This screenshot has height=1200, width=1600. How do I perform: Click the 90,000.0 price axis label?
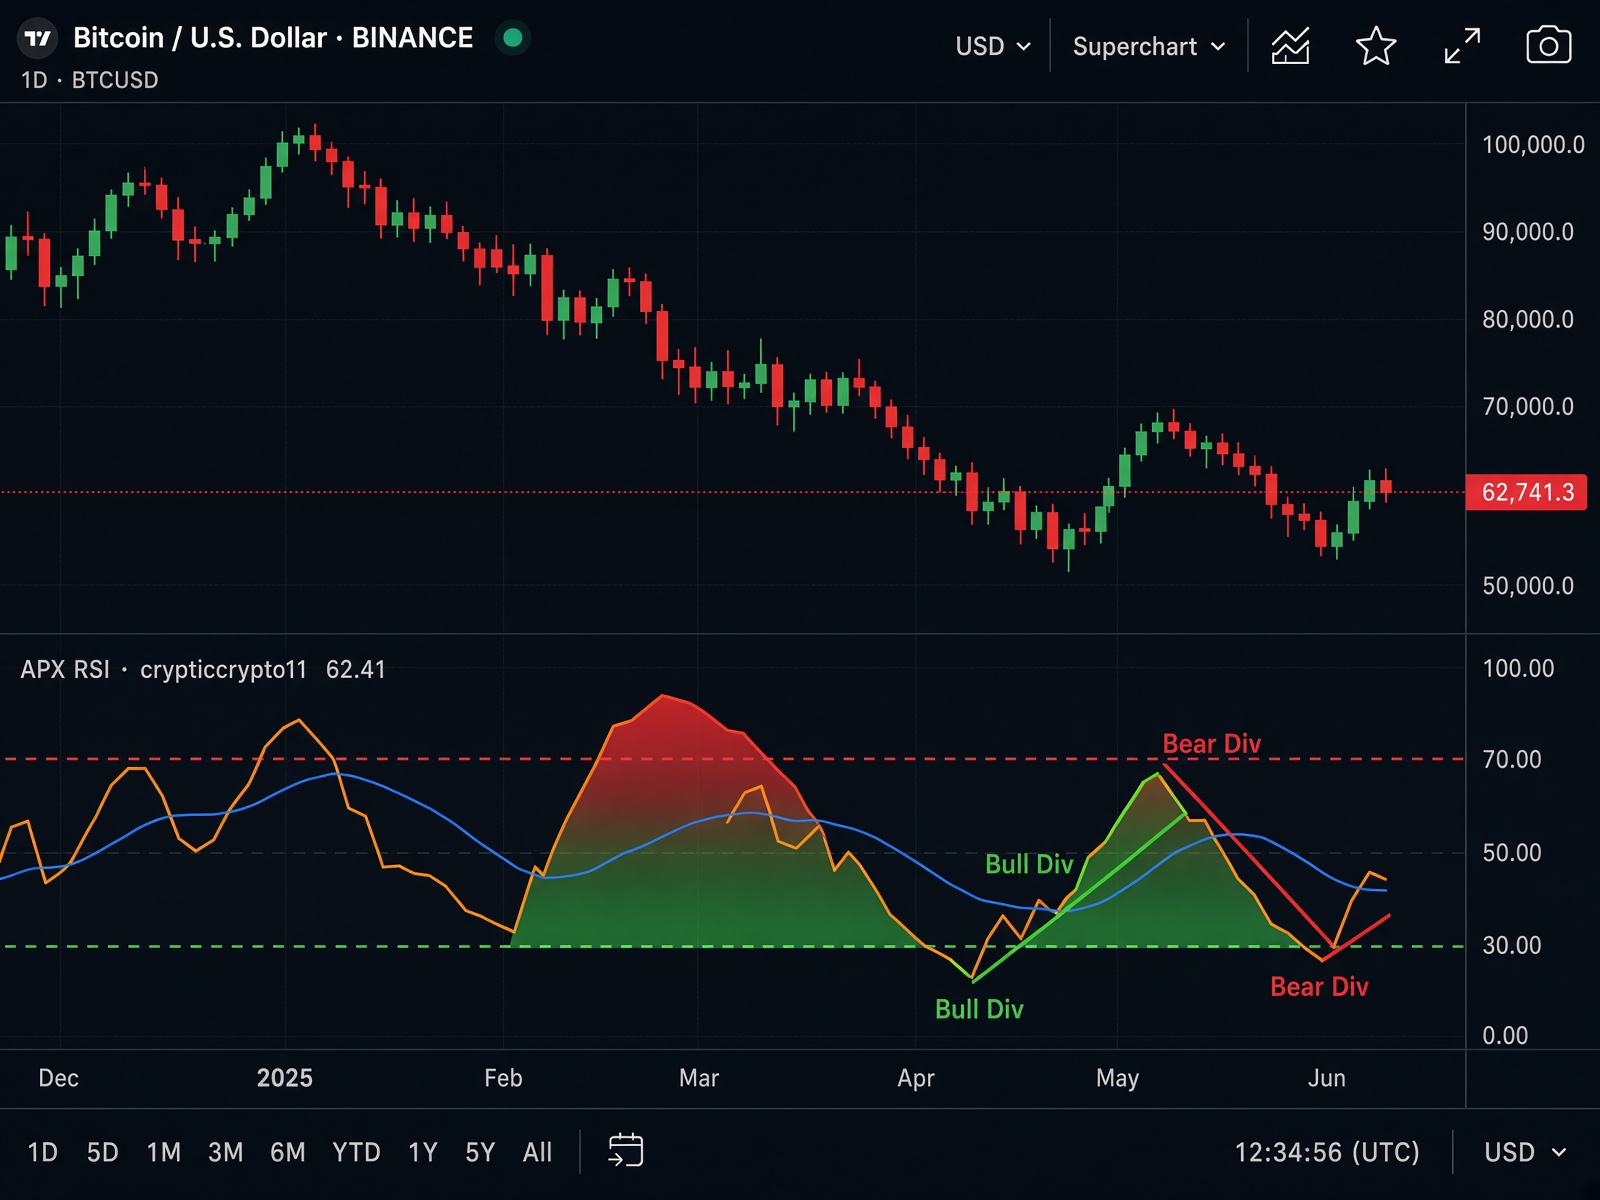[1528, 232]
